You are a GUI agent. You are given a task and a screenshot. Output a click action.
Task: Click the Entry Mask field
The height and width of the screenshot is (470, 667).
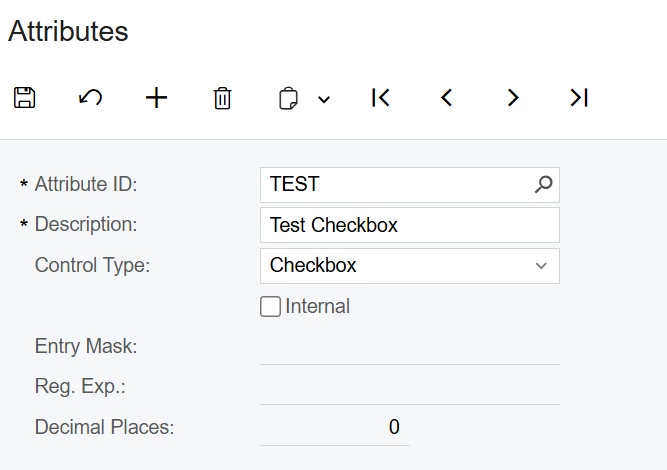(410, 347)
